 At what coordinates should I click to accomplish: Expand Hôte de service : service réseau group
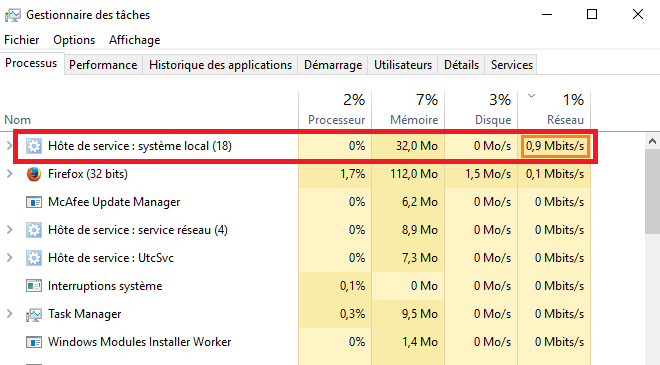coord(9,229)
